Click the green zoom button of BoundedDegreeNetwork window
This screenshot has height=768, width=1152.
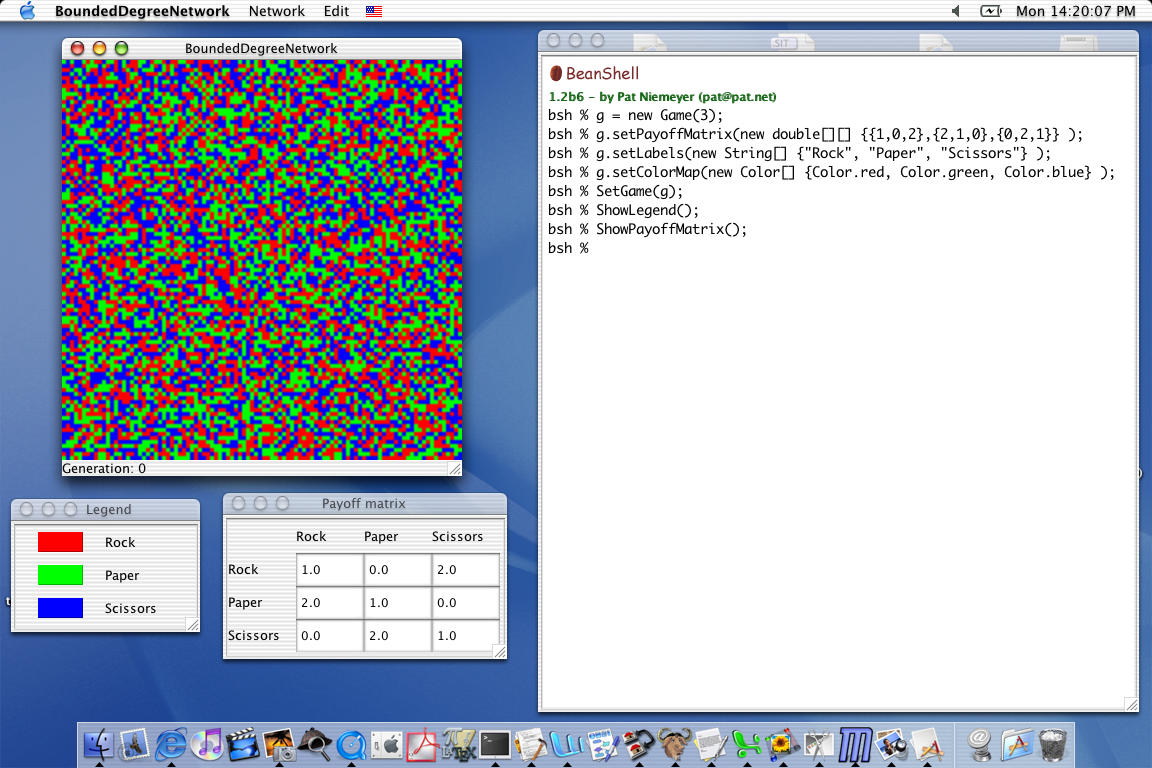(x=121, y=49)
